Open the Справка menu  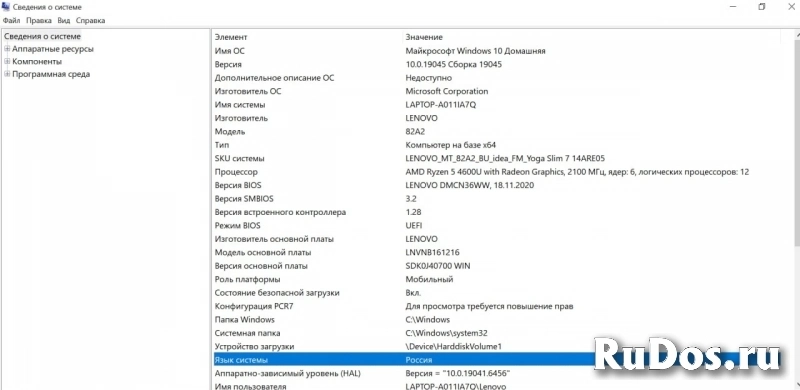coord(90,20)
